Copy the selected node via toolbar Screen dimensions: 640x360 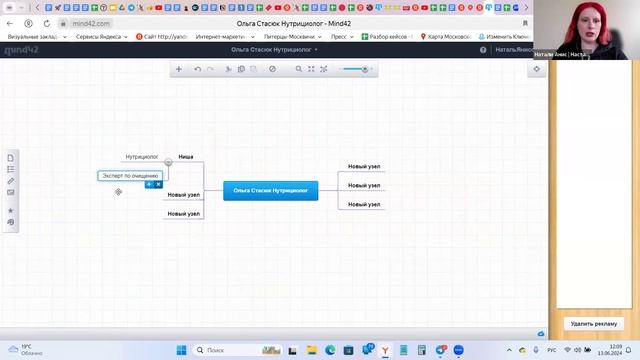(x=241, y=69)
